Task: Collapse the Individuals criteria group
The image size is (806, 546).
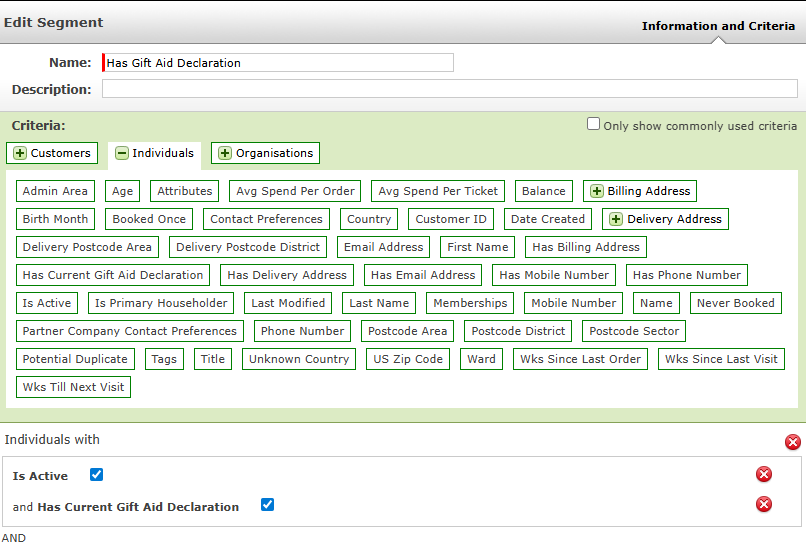Action: tap(122, 154)
